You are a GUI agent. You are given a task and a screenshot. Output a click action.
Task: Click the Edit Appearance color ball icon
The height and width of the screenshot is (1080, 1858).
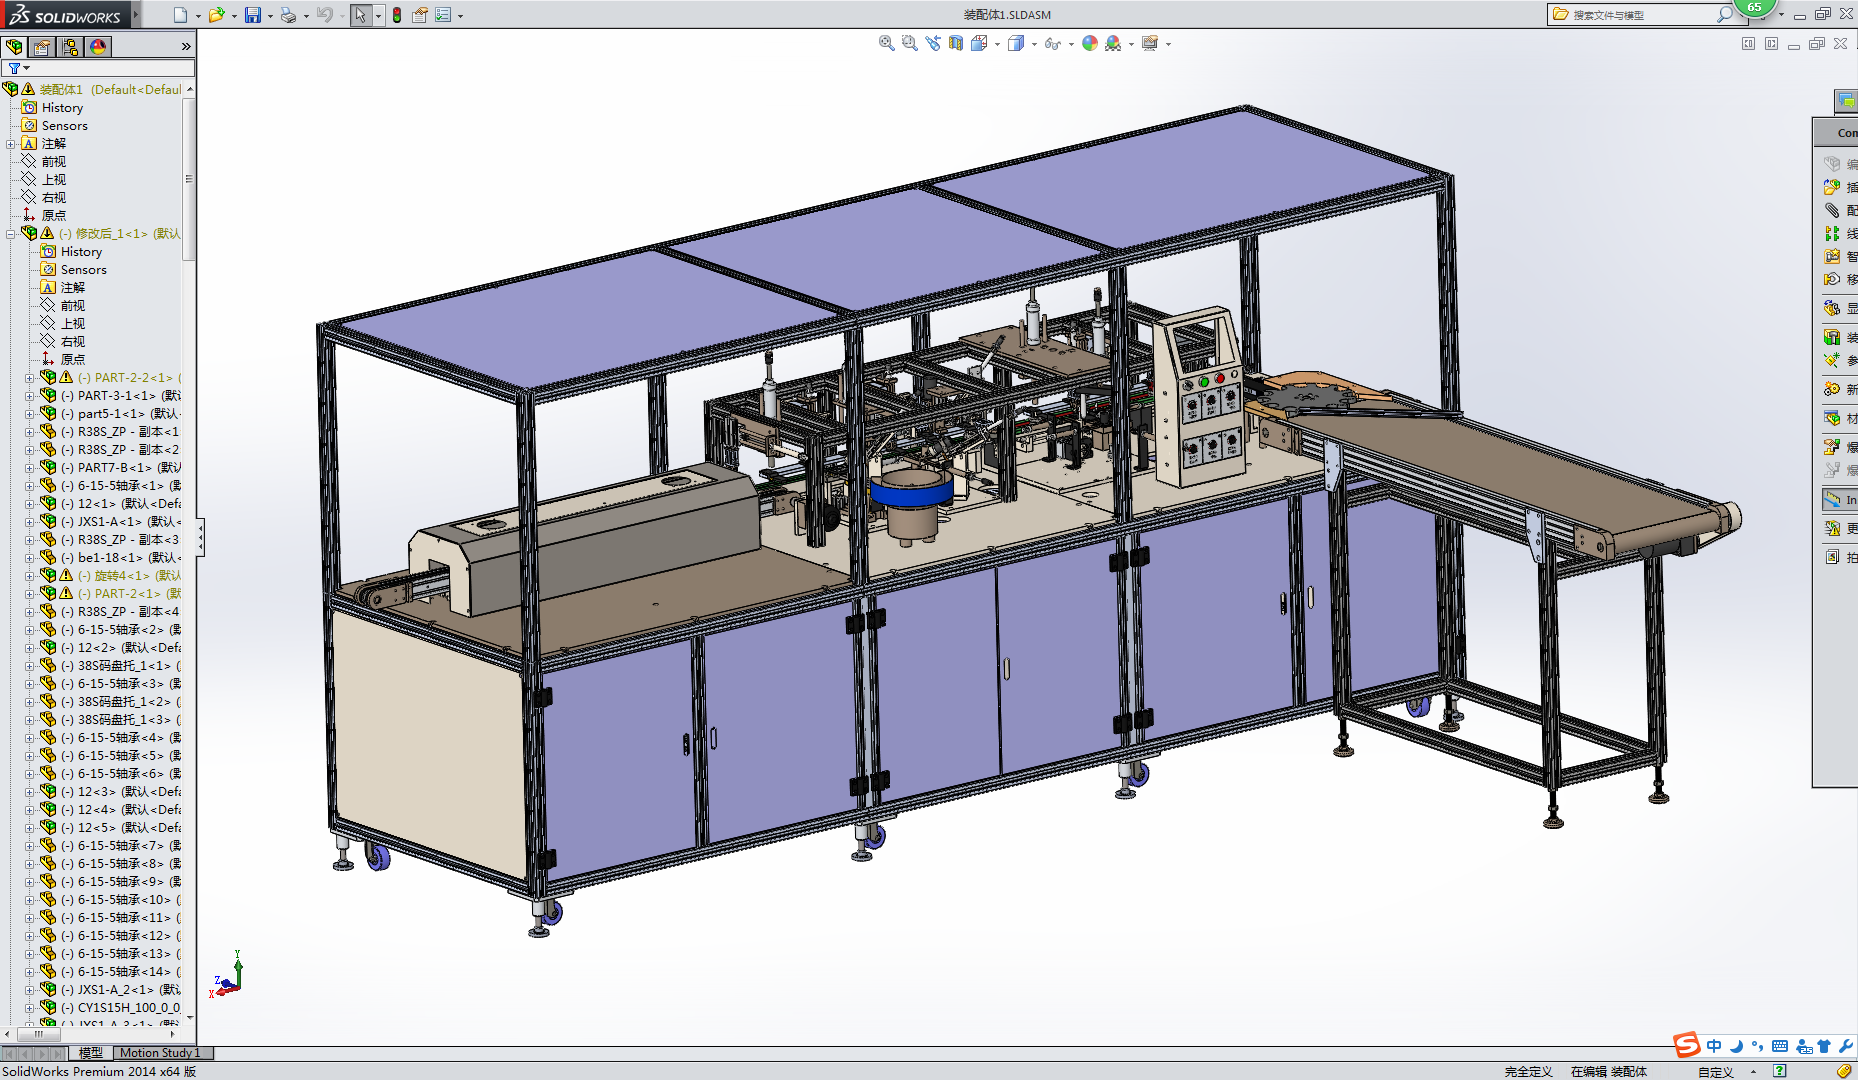tap(1090, 43)
